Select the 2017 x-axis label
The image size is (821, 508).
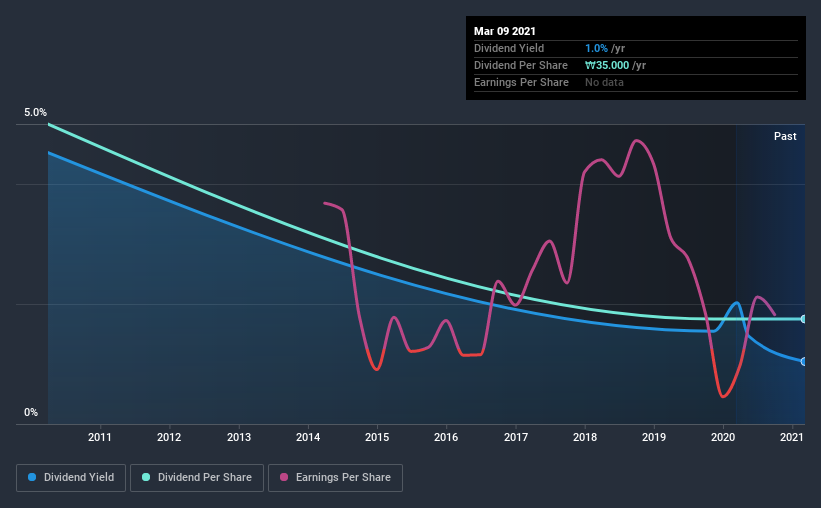516,437
